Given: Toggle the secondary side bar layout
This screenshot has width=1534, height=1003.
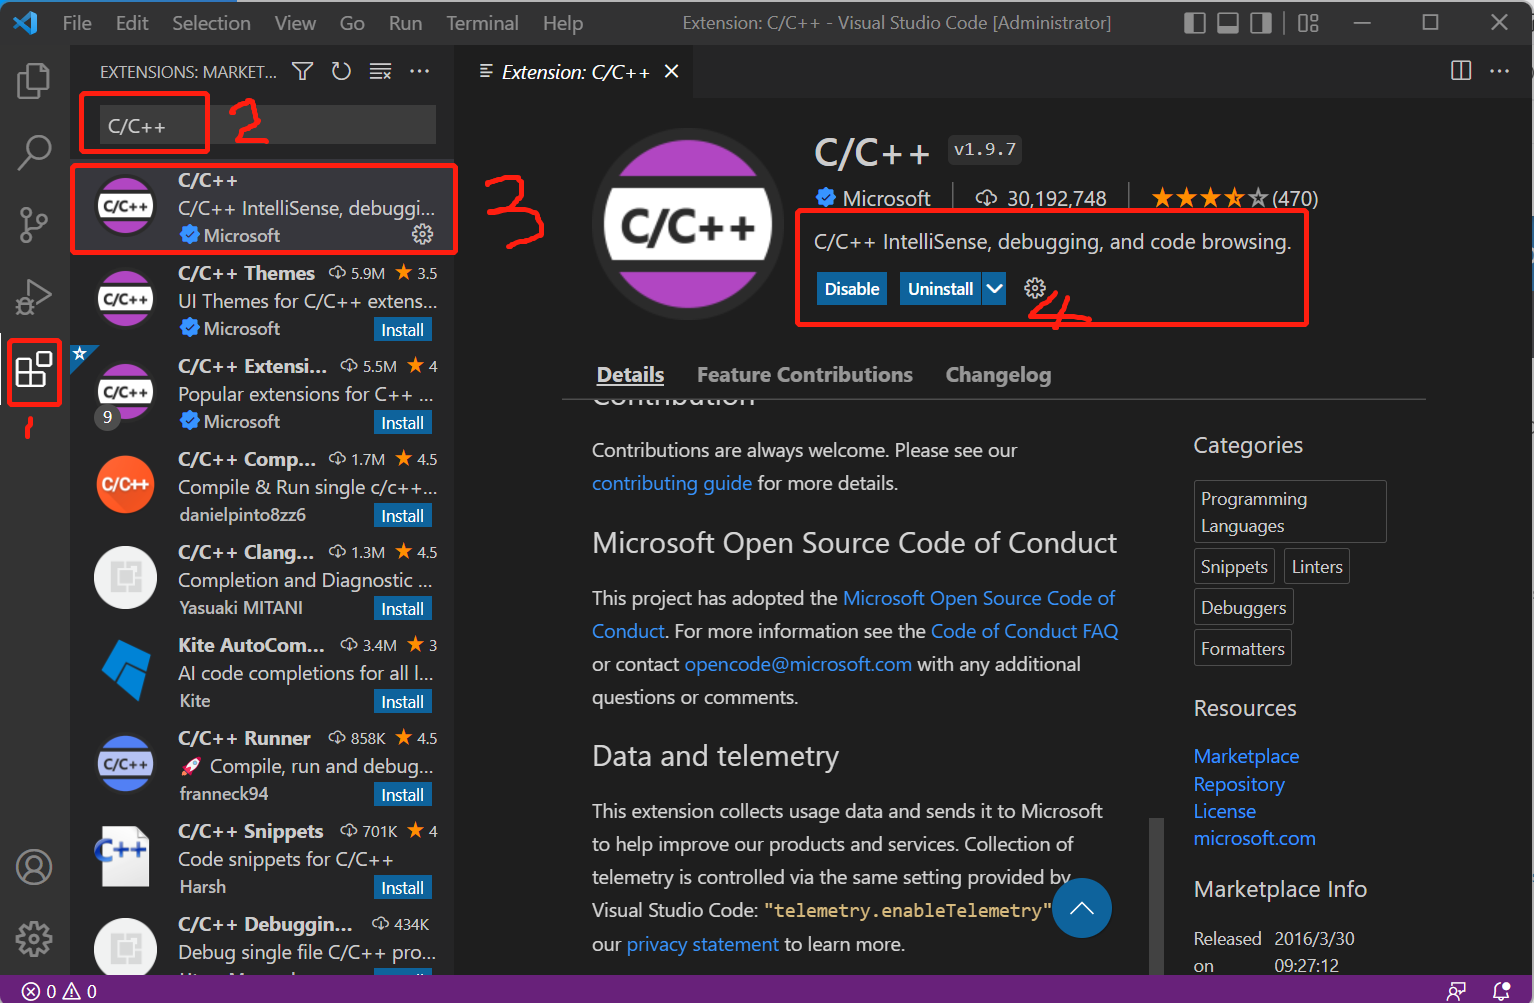Looking at the screenshot, I should click(x=1261, y=23).
